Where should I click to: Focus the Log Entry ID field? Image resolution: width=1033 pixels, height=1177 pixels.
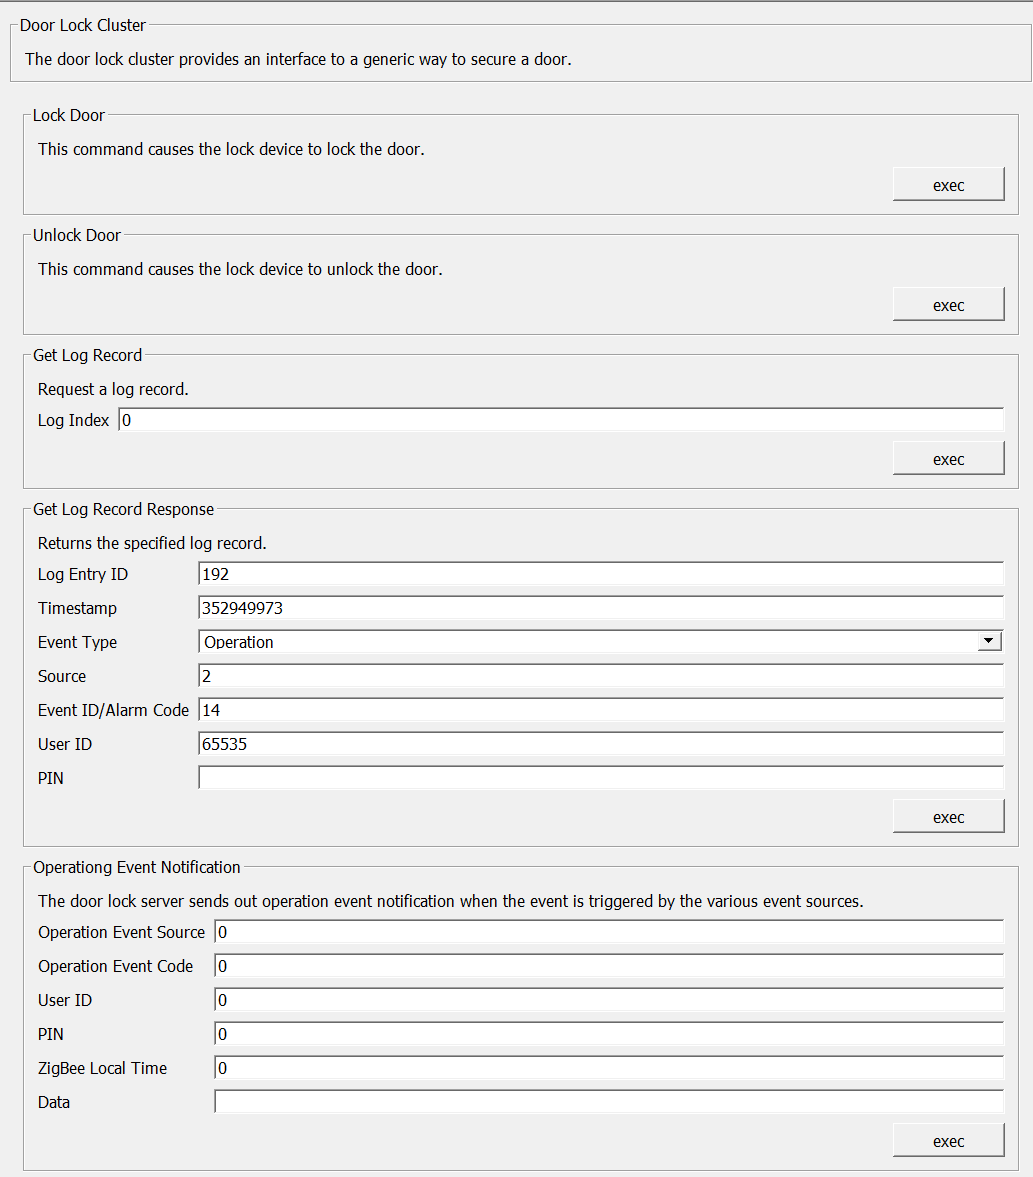[601, 574]
